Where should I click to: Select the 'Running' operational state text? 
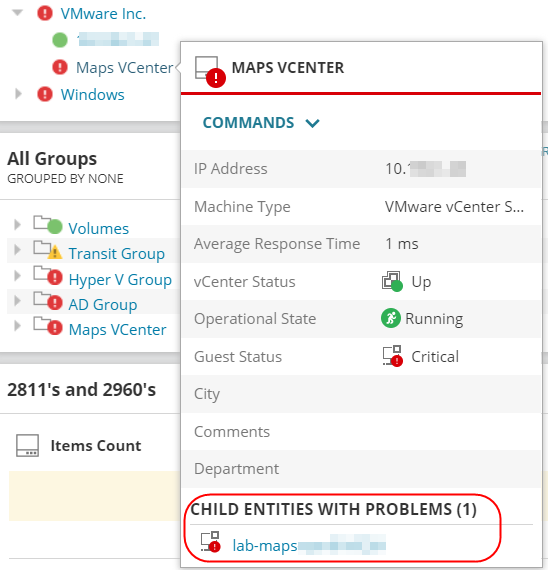tap(434, 319)
